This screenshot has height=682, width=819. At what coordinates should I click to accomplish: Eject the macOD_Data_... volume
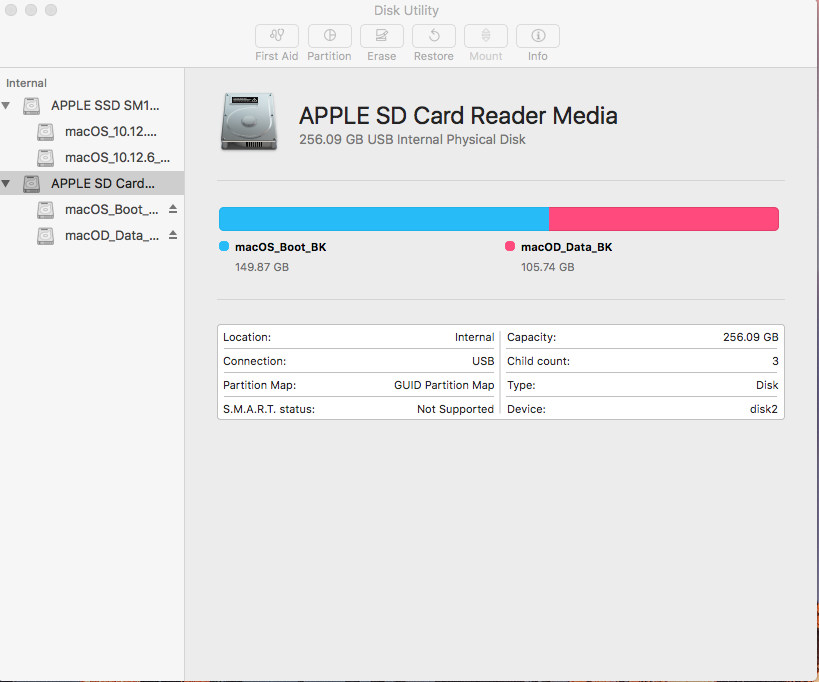click(x=173, y=236)
